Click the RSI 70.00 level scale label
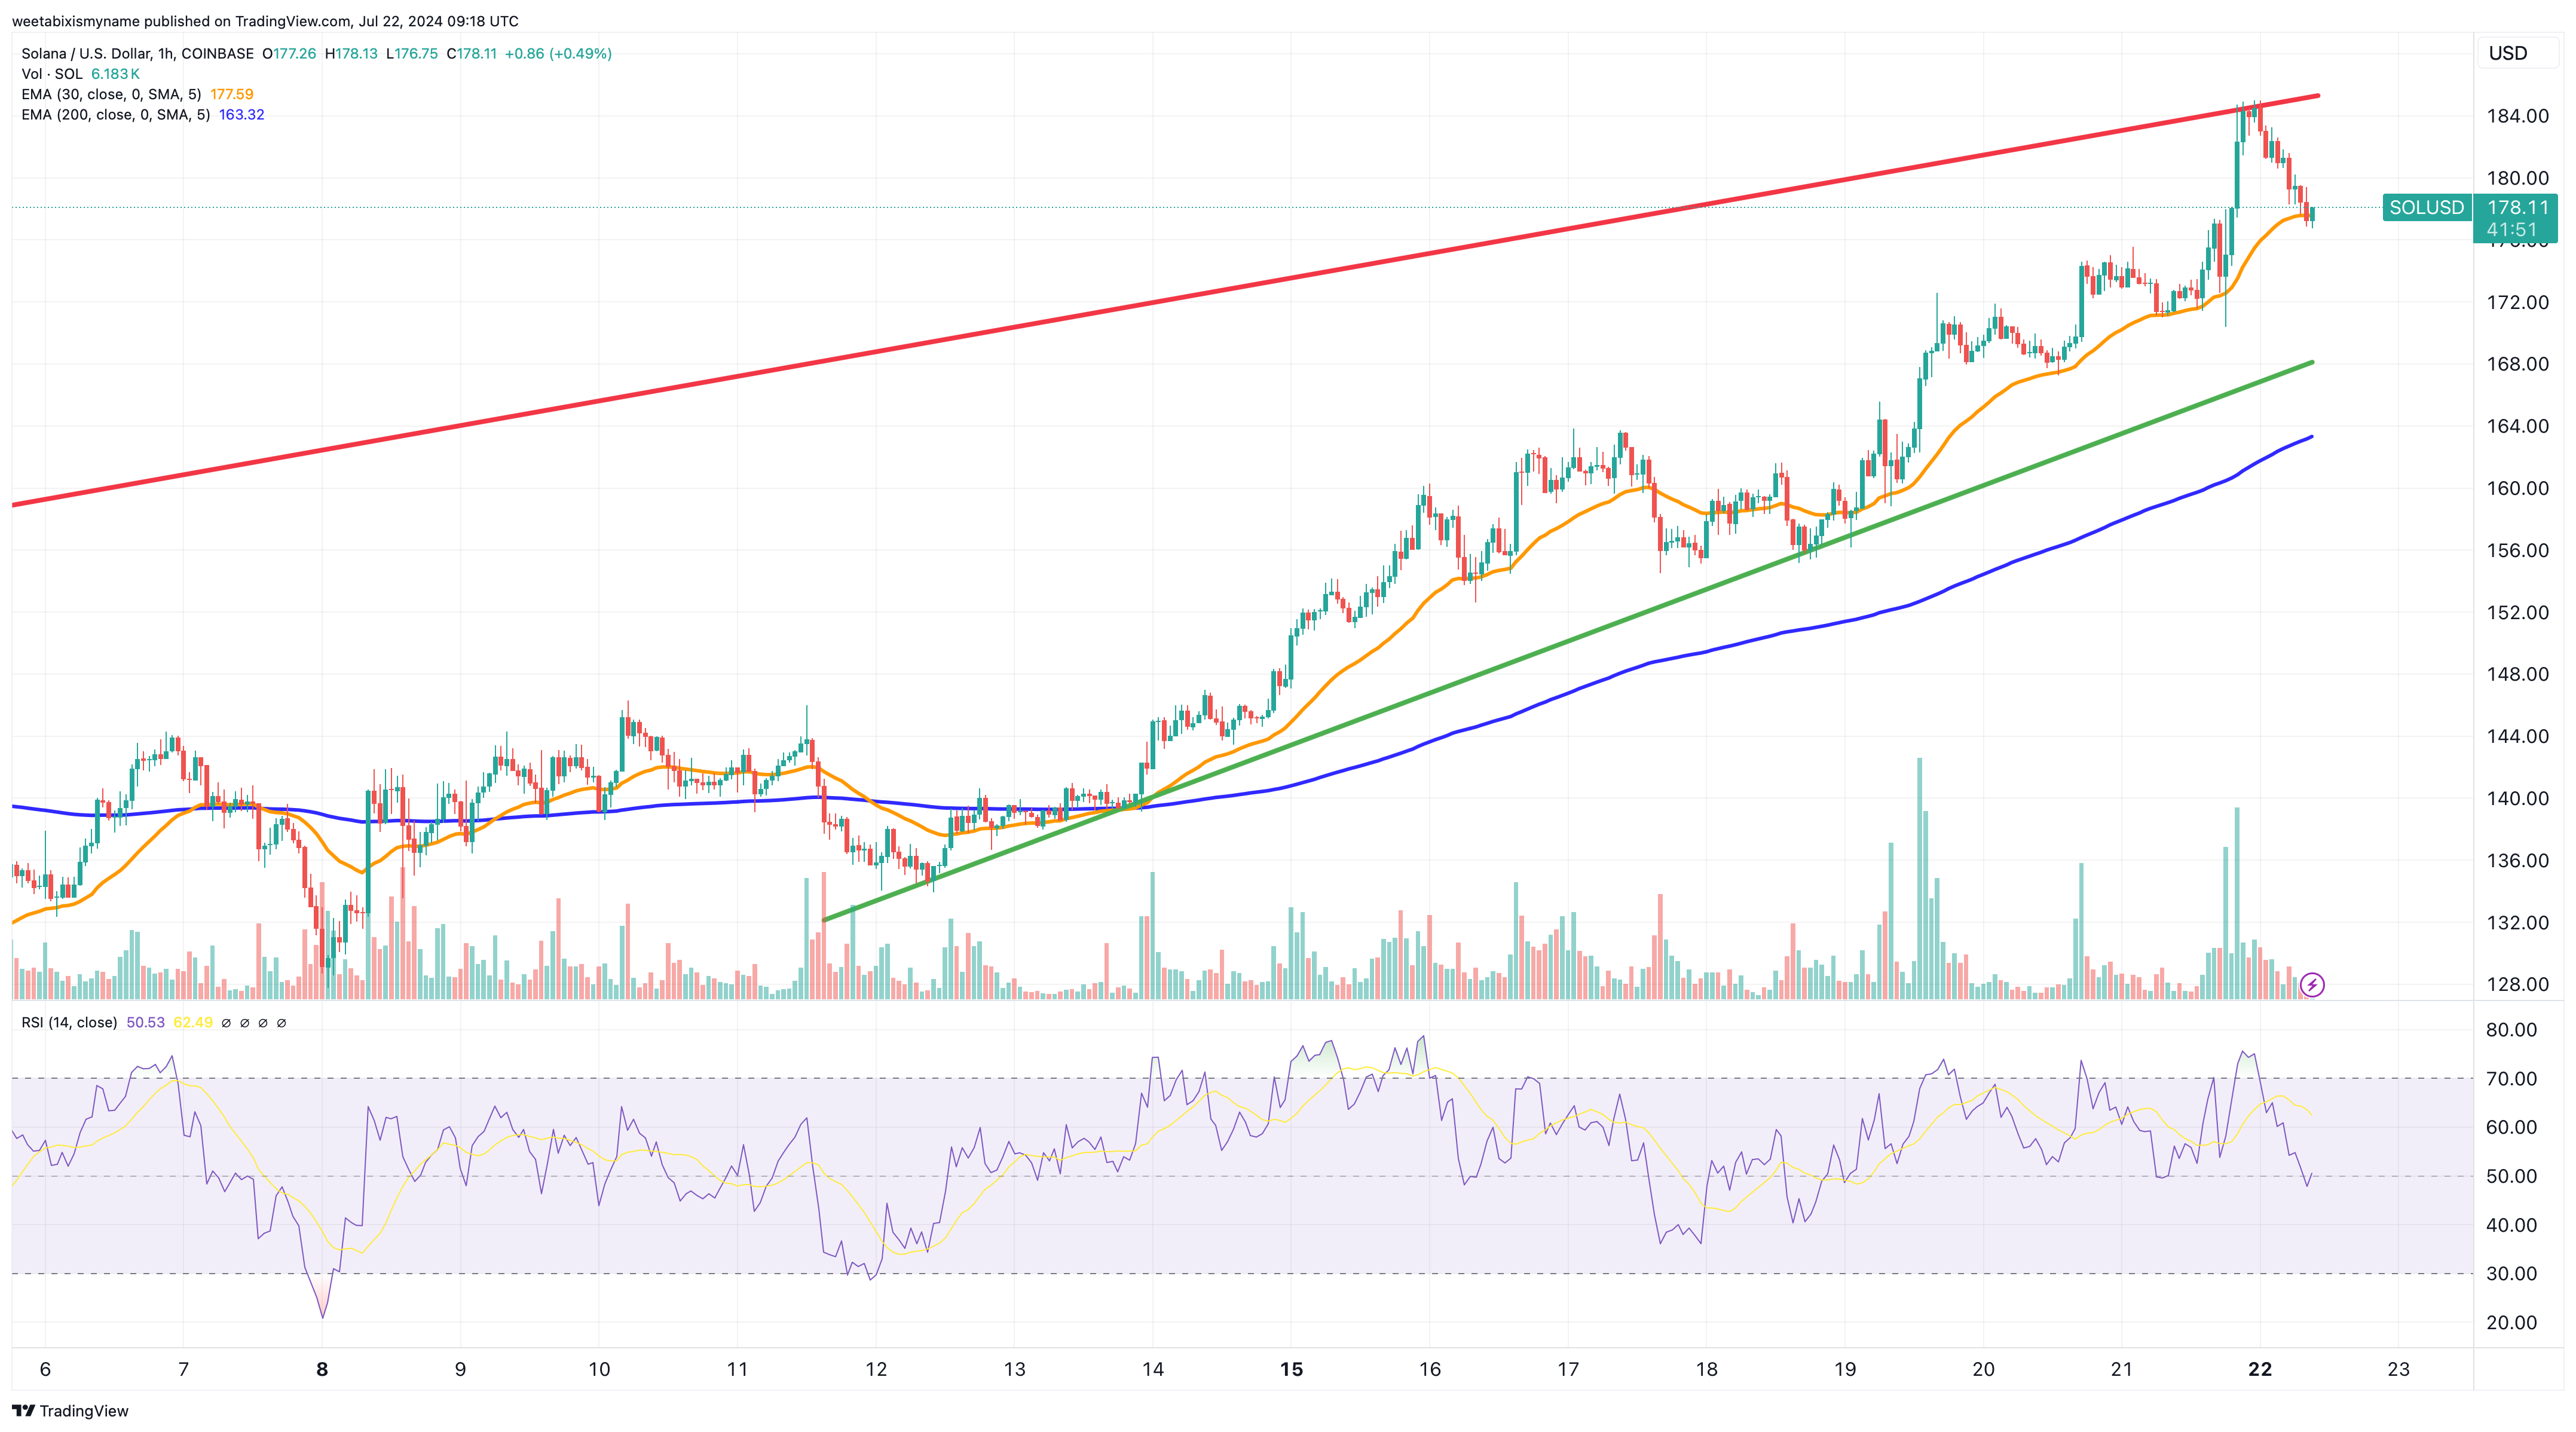2576x1432 pixels. (2511, 1078)
